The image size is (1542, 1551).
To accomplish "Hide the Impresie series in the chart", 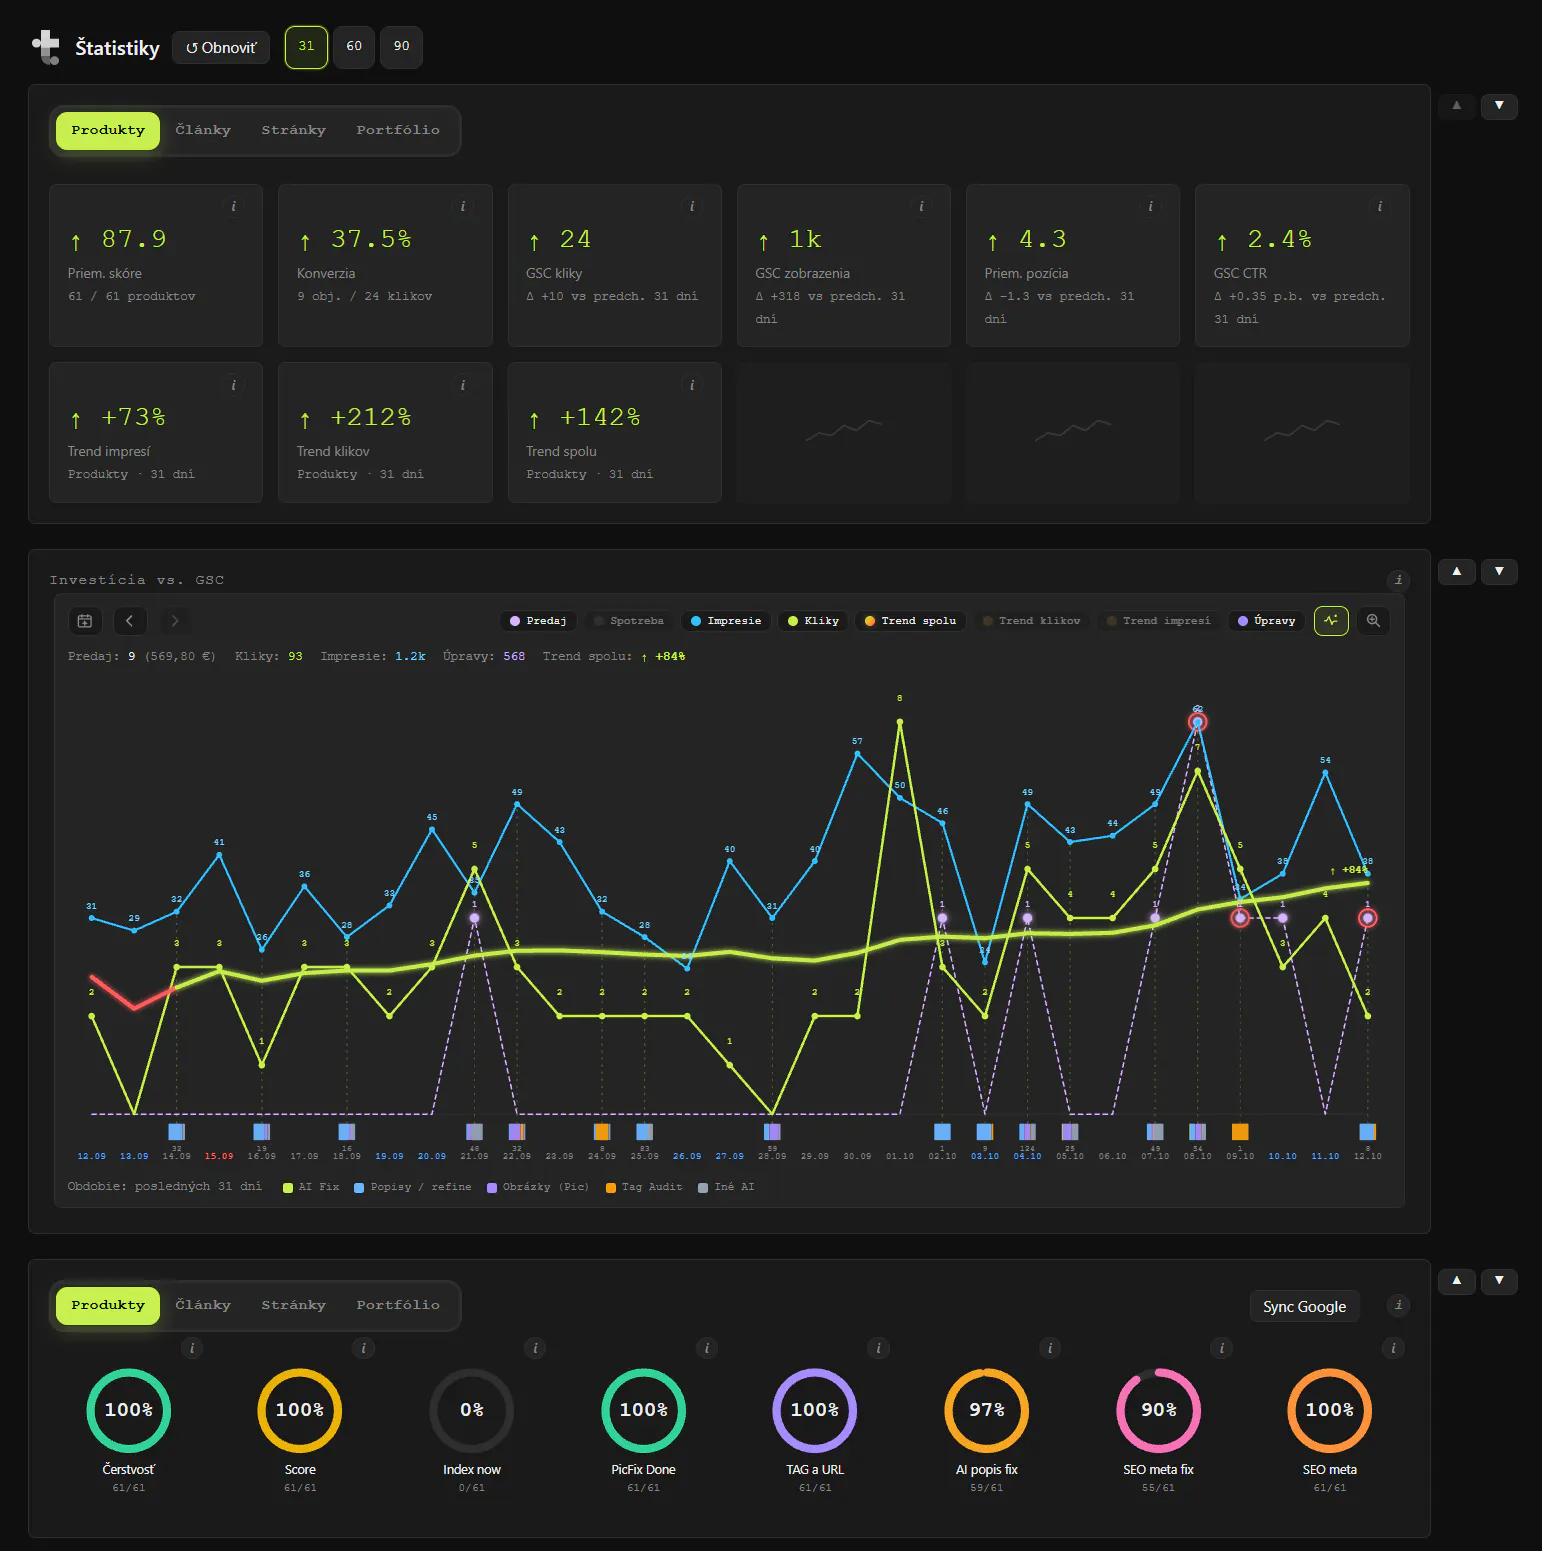I will pyautogui.click(x=726, y=621).
